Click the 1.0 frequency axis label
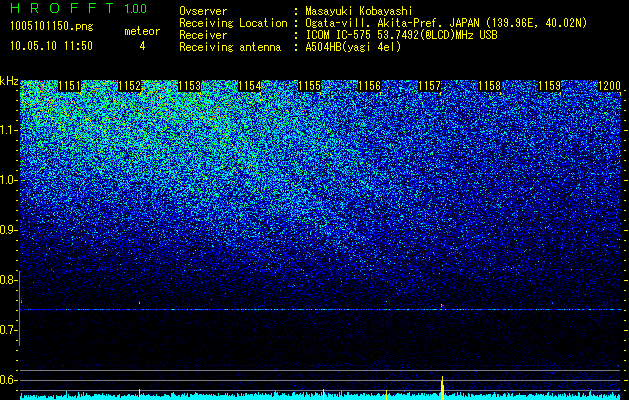 point(8,181)
